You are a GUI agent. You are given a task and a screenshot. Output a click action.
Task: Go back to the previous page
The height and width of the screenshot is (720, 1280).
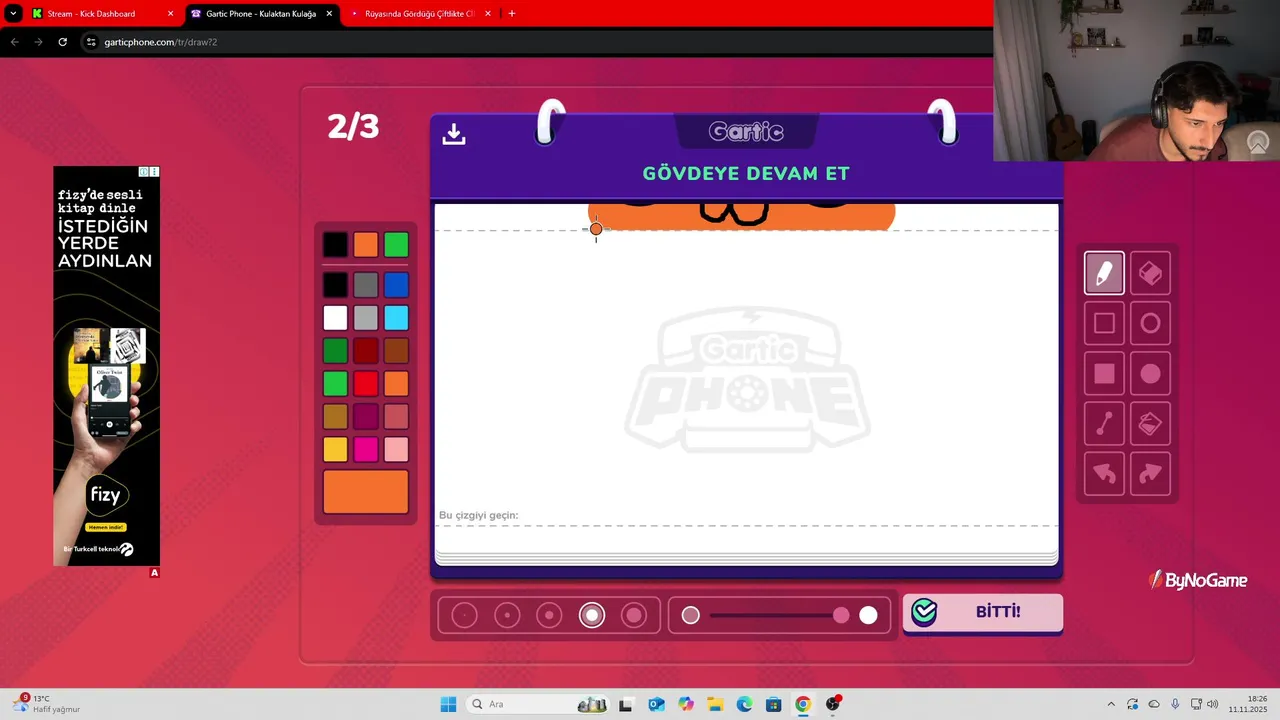[14, 42]
